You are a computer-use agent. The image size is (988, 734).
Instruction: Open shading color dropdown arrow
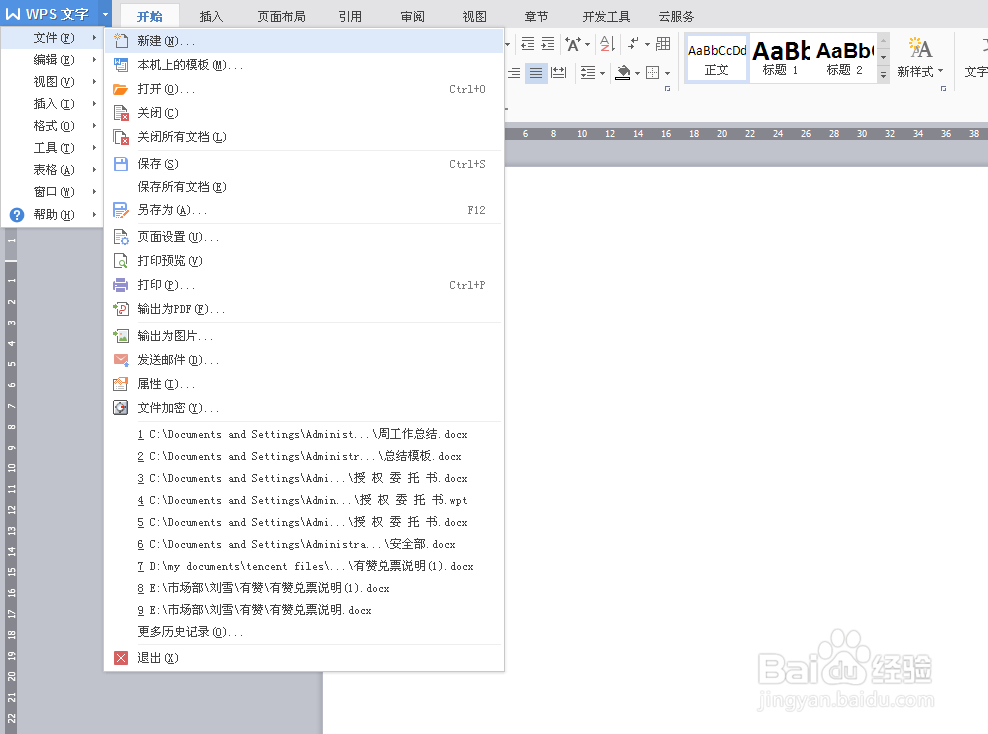click(x=637, y=74)
